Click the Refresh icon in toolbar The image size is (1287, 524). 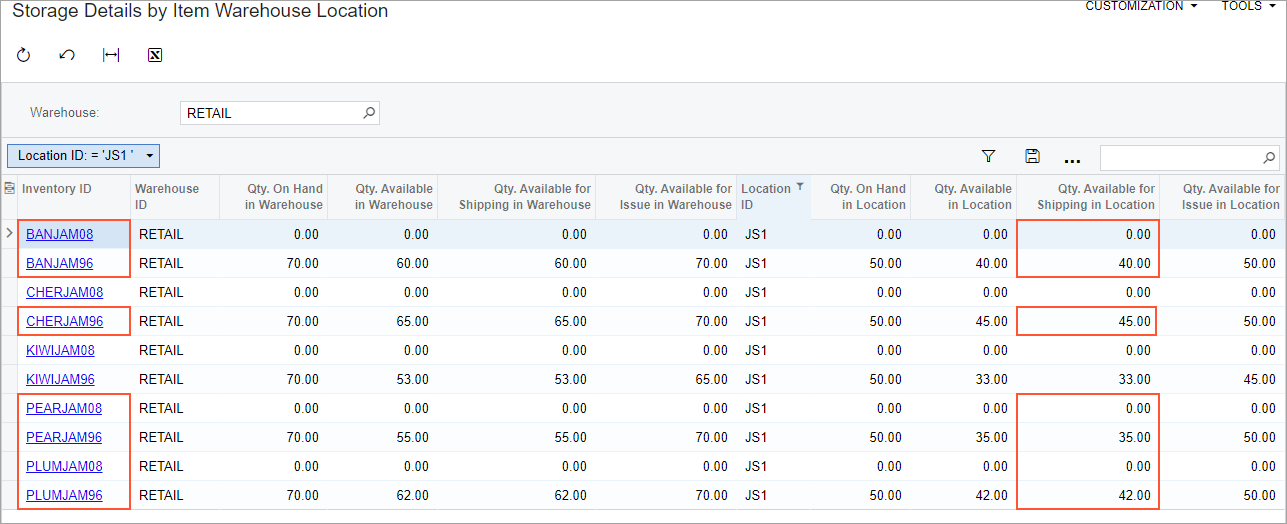coord(24,55)
